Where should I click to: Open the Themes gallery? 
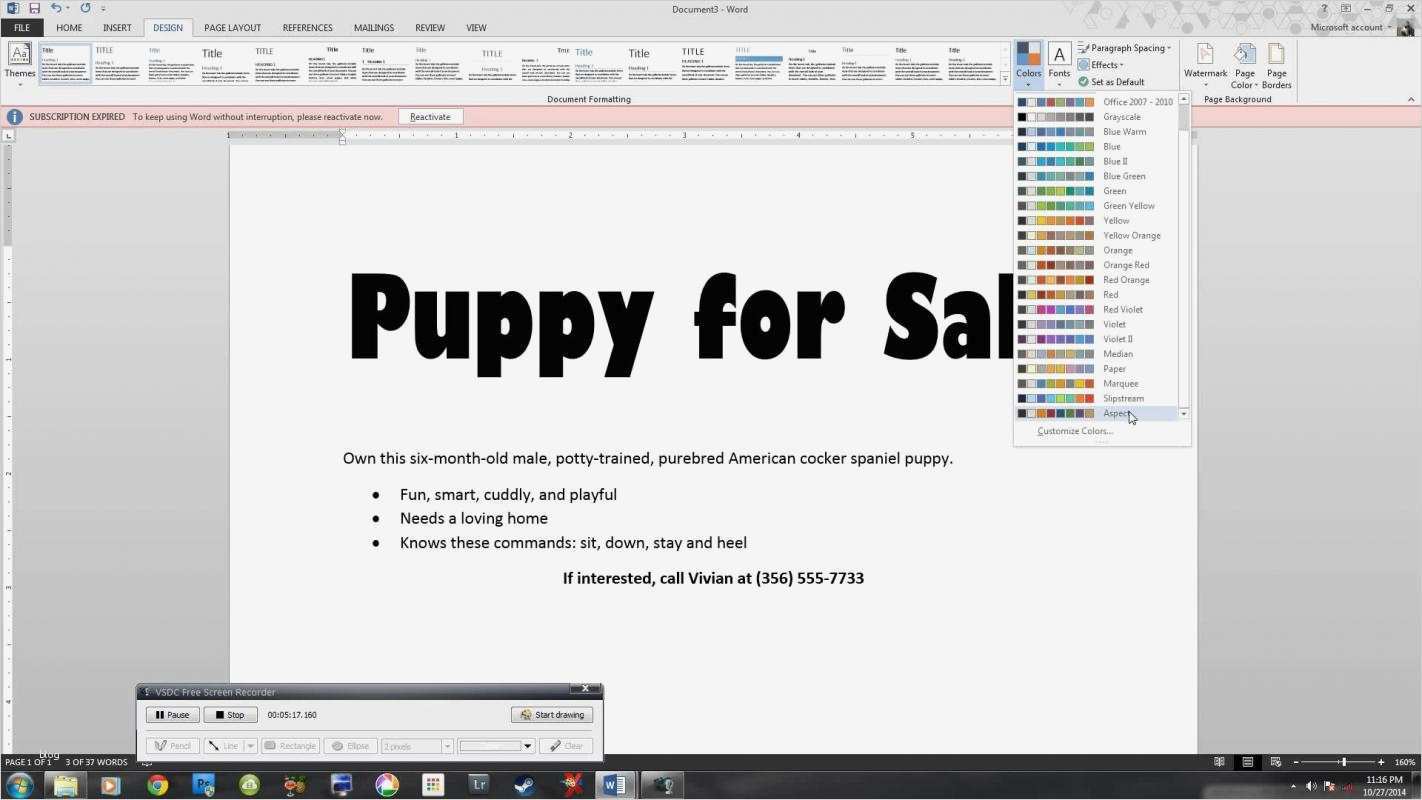point(19,65)
